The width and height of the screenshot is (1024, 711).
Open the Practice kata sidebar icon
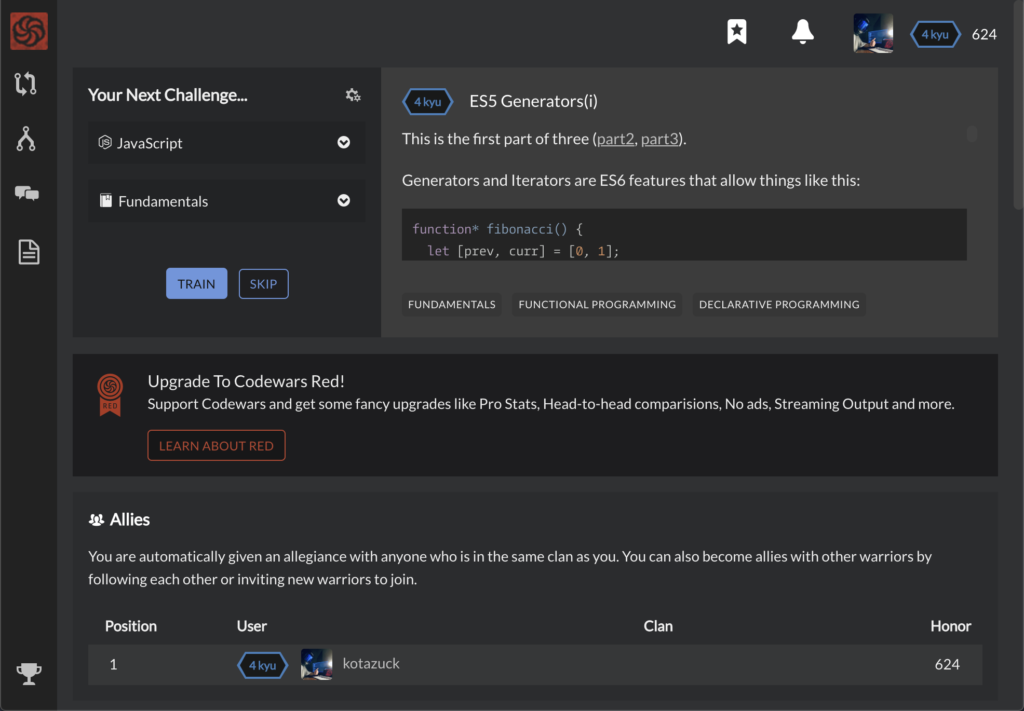pos(25,84)
